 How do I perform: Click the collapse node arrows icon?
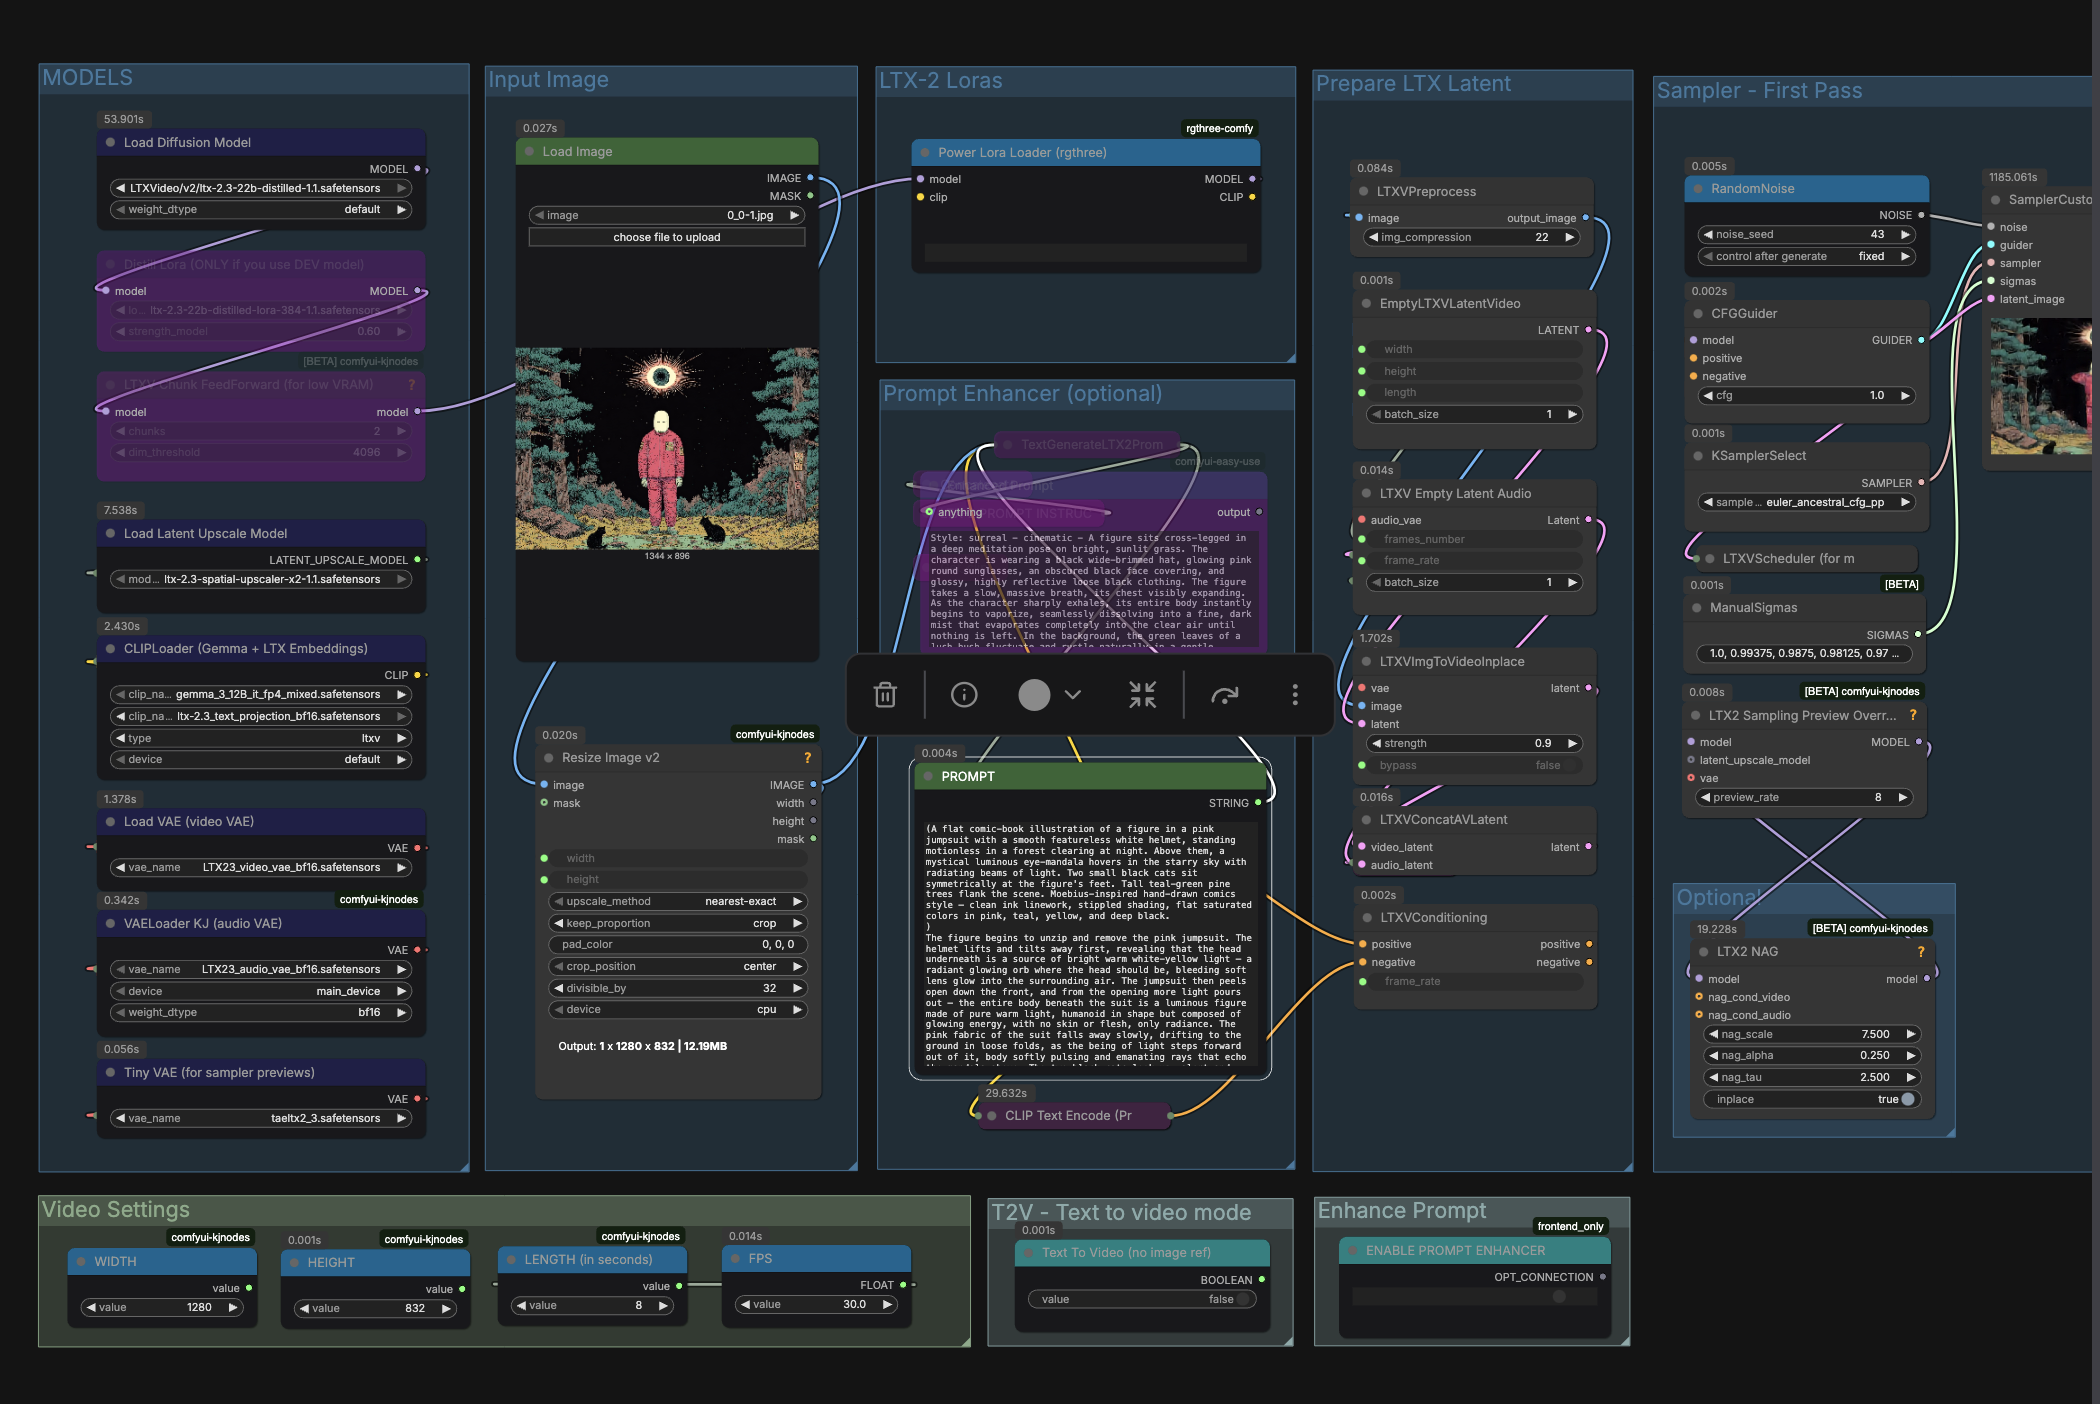coord(1142,695)
